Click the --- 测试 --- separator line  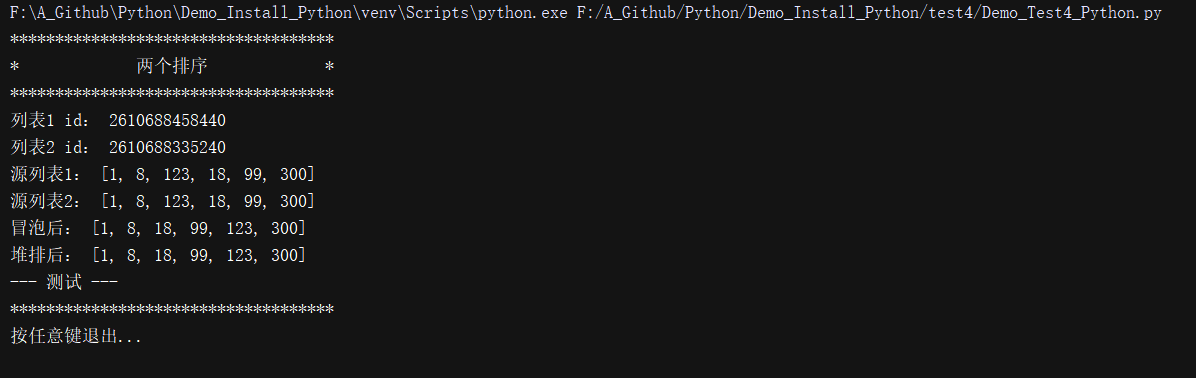(64, 282)
